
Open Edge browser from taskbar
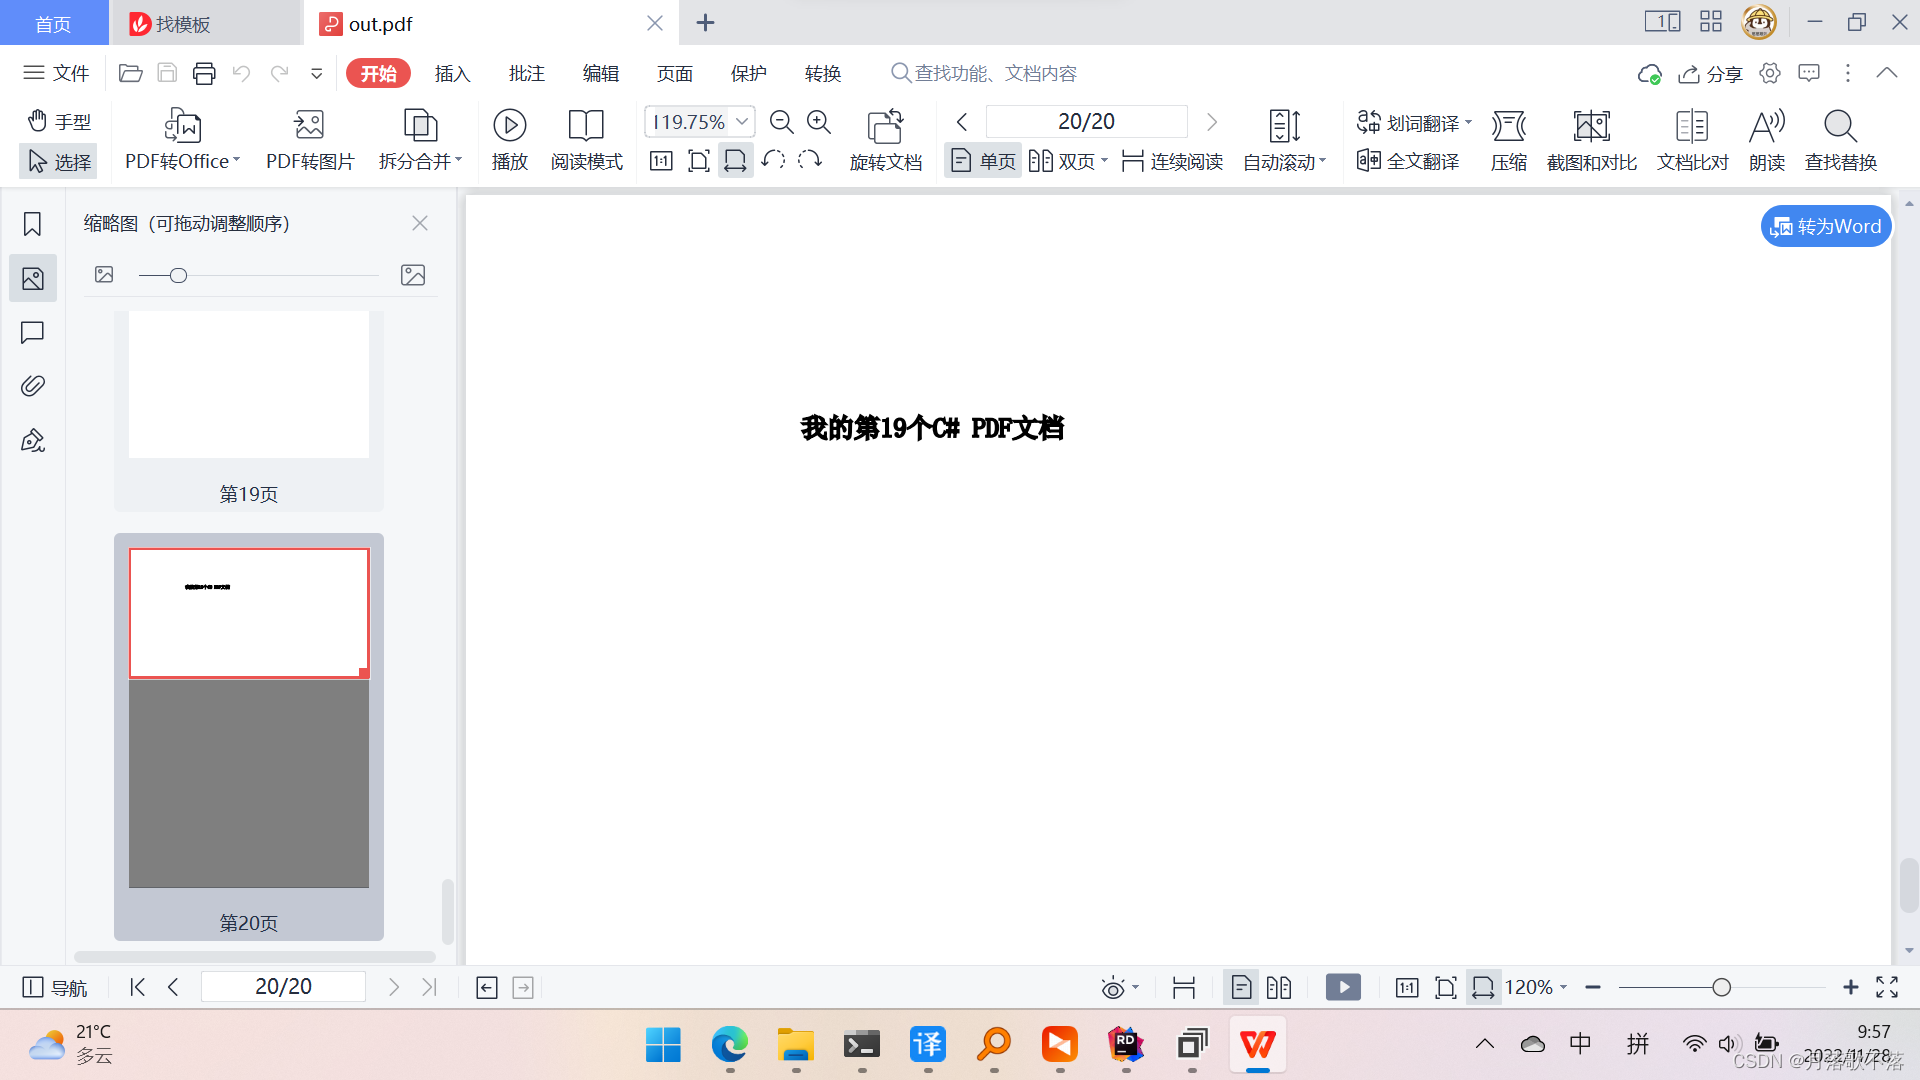pos(729,1044)
